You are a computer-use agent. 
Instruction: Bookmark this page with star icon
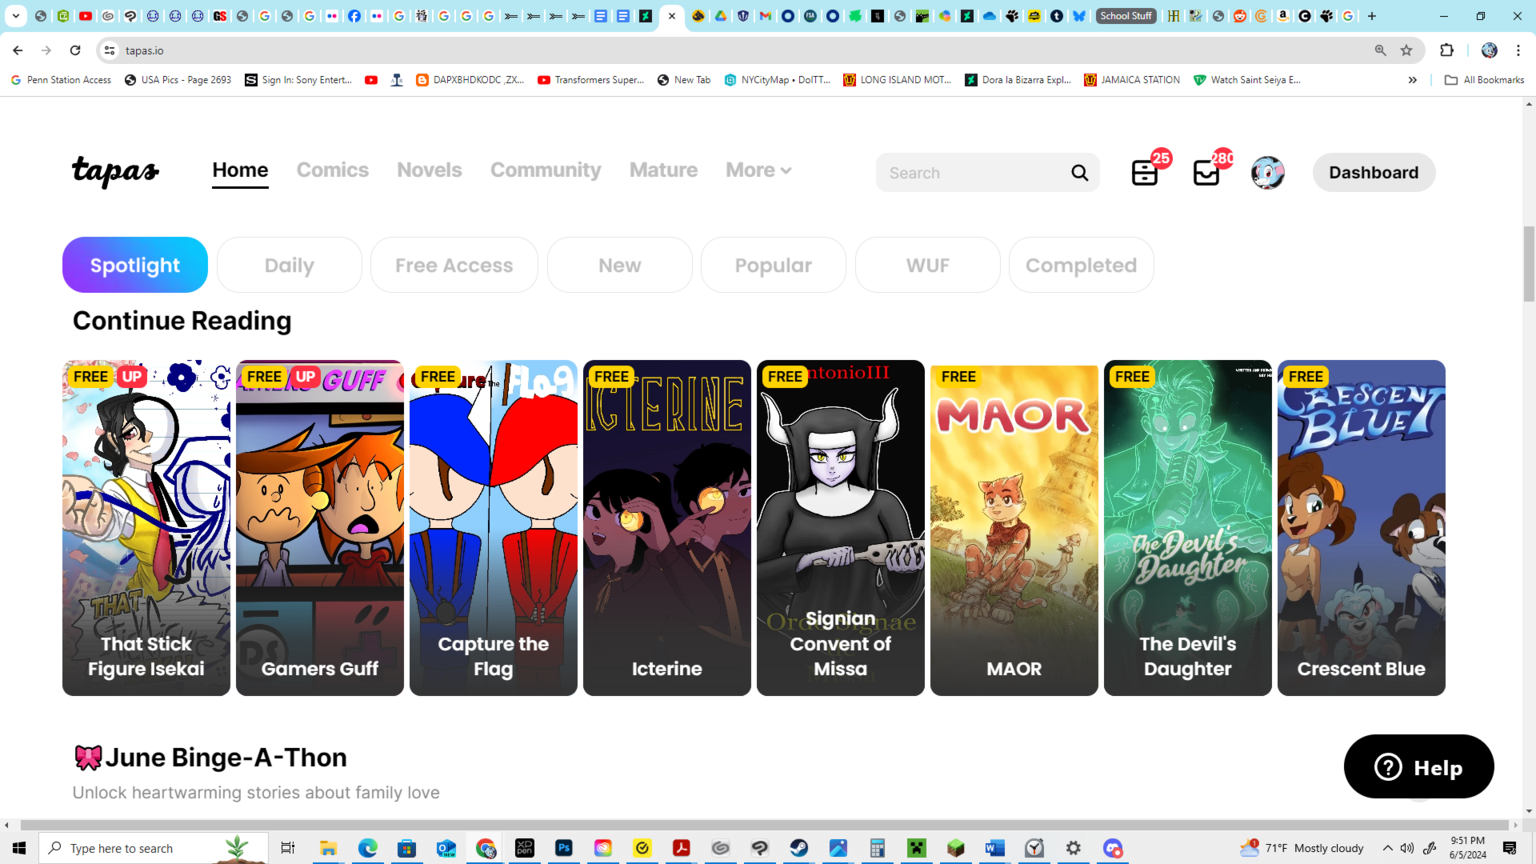click(x=1406, y=50)
